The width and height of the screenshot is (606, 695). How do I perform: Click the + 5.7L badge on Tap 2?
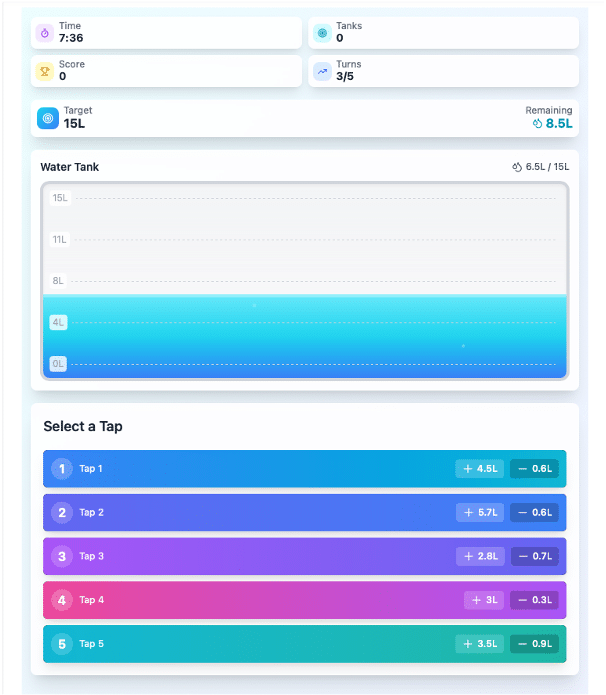pyautogui.click(x=480, y=512)
